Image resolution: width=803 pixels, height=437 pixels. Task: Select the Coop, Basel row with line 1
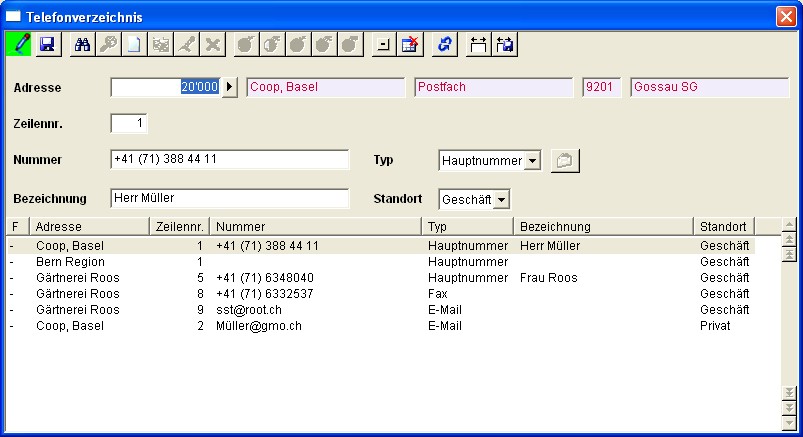coord(381,246)
